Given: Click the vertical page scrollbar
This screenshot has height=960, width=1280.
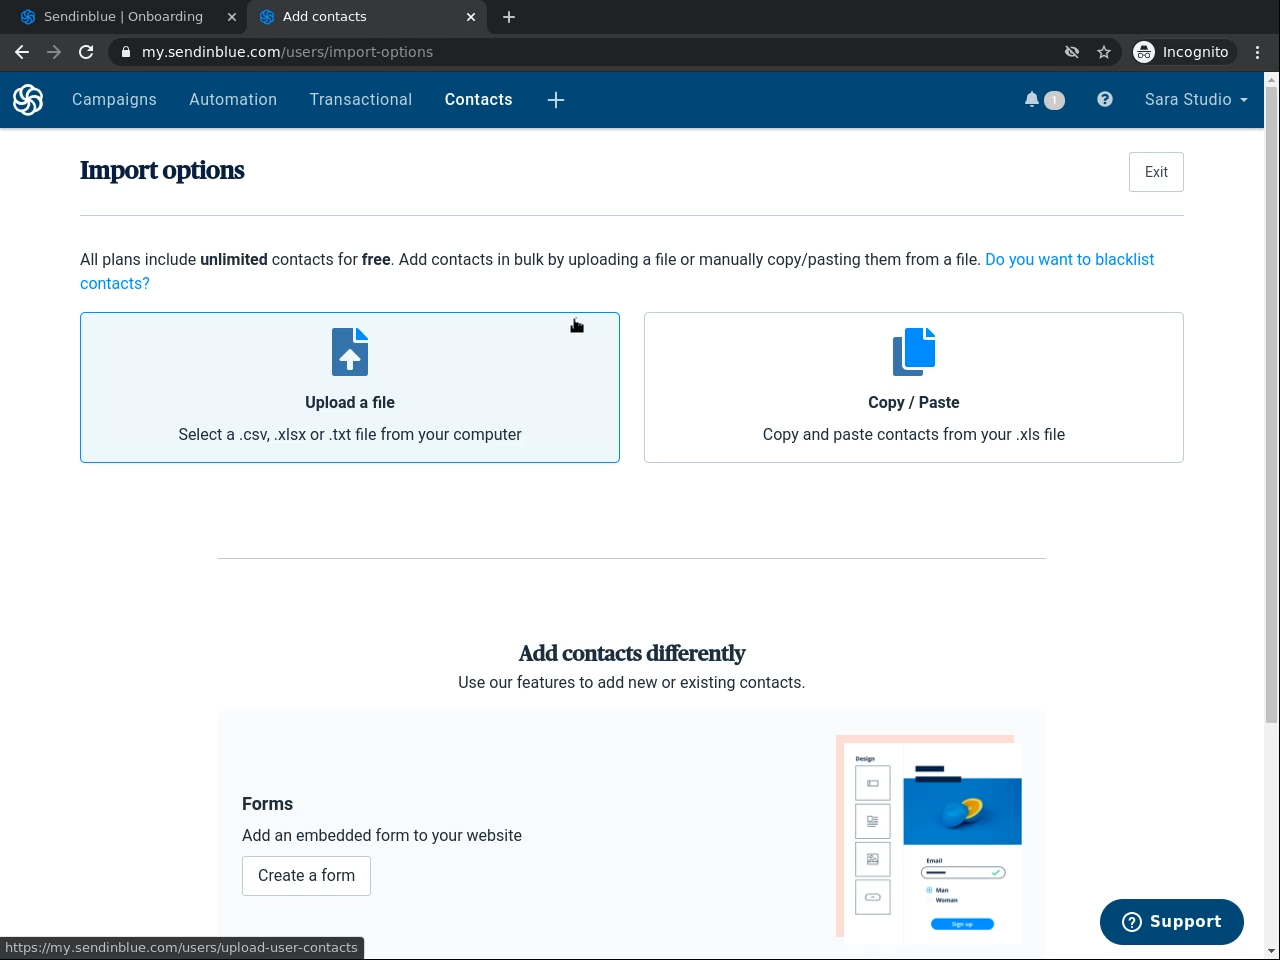Looking at the screenshot, I should point(1272,404).
